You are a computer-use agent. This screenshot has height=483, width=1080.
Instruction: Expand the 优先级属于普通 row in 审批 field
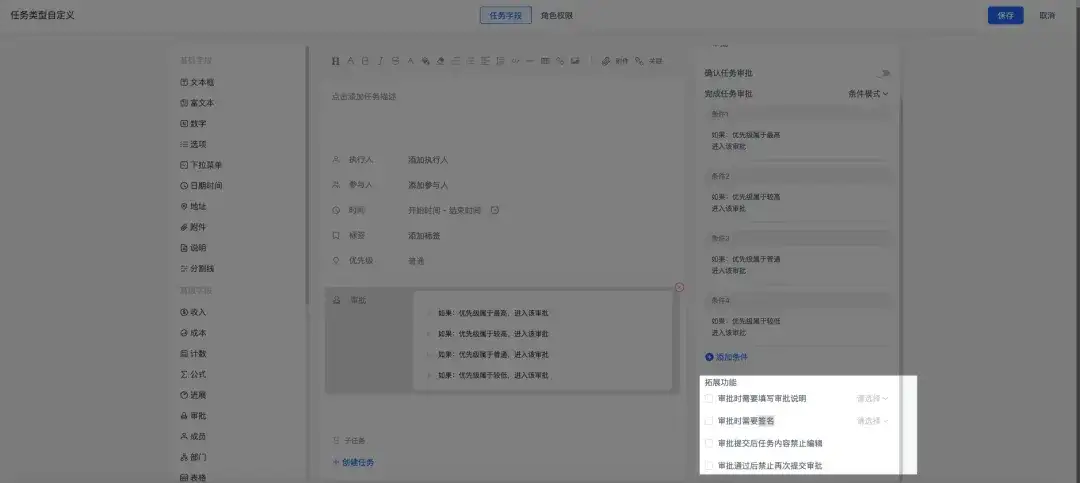[430, 355]
